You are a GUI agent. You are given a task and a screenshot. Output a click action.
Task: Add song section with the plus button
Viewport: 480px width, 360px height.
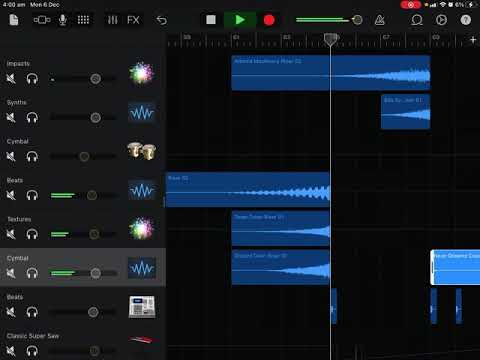coord(473,40)
